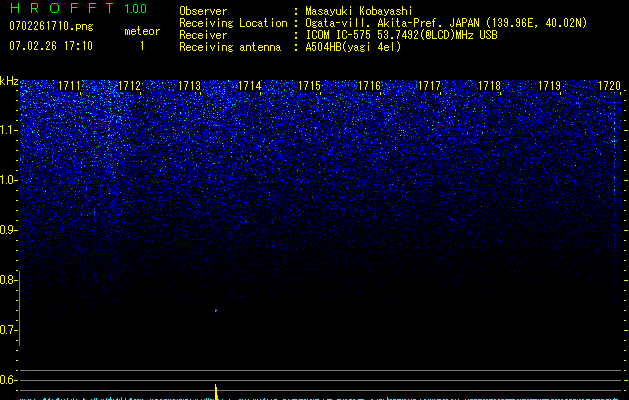Click the Observer label
The height and width of the screenshot is (400, 629).
203,11
